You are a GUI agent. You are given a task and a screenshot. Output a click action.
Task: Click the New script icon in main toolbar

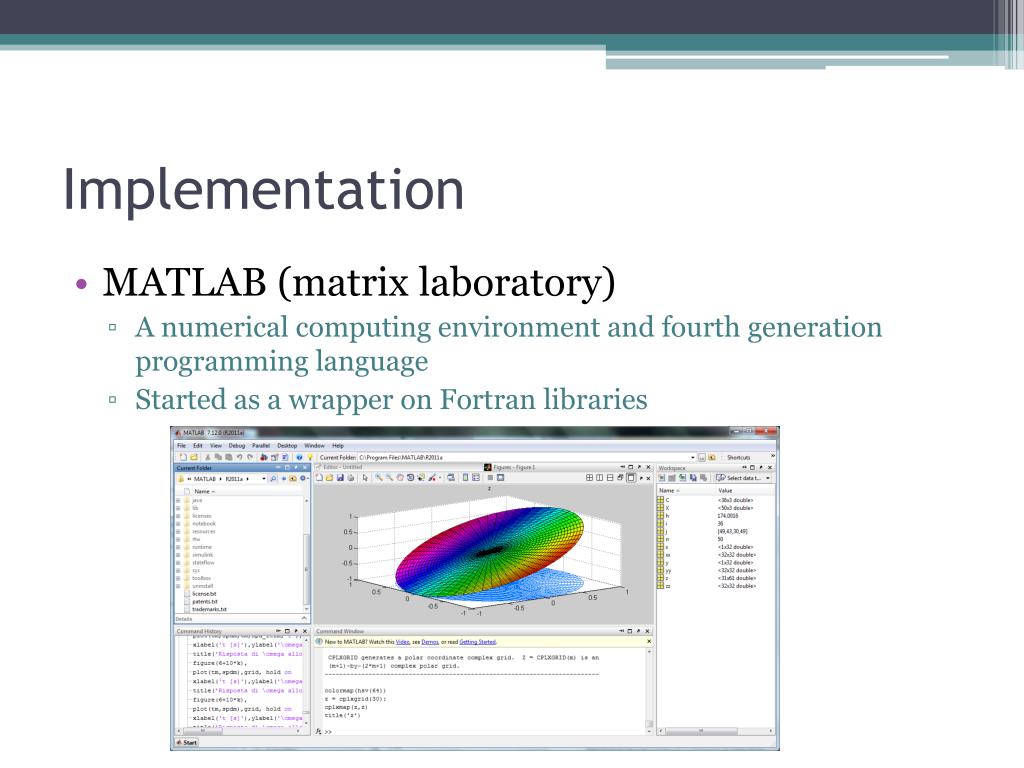tap(184, 457)
